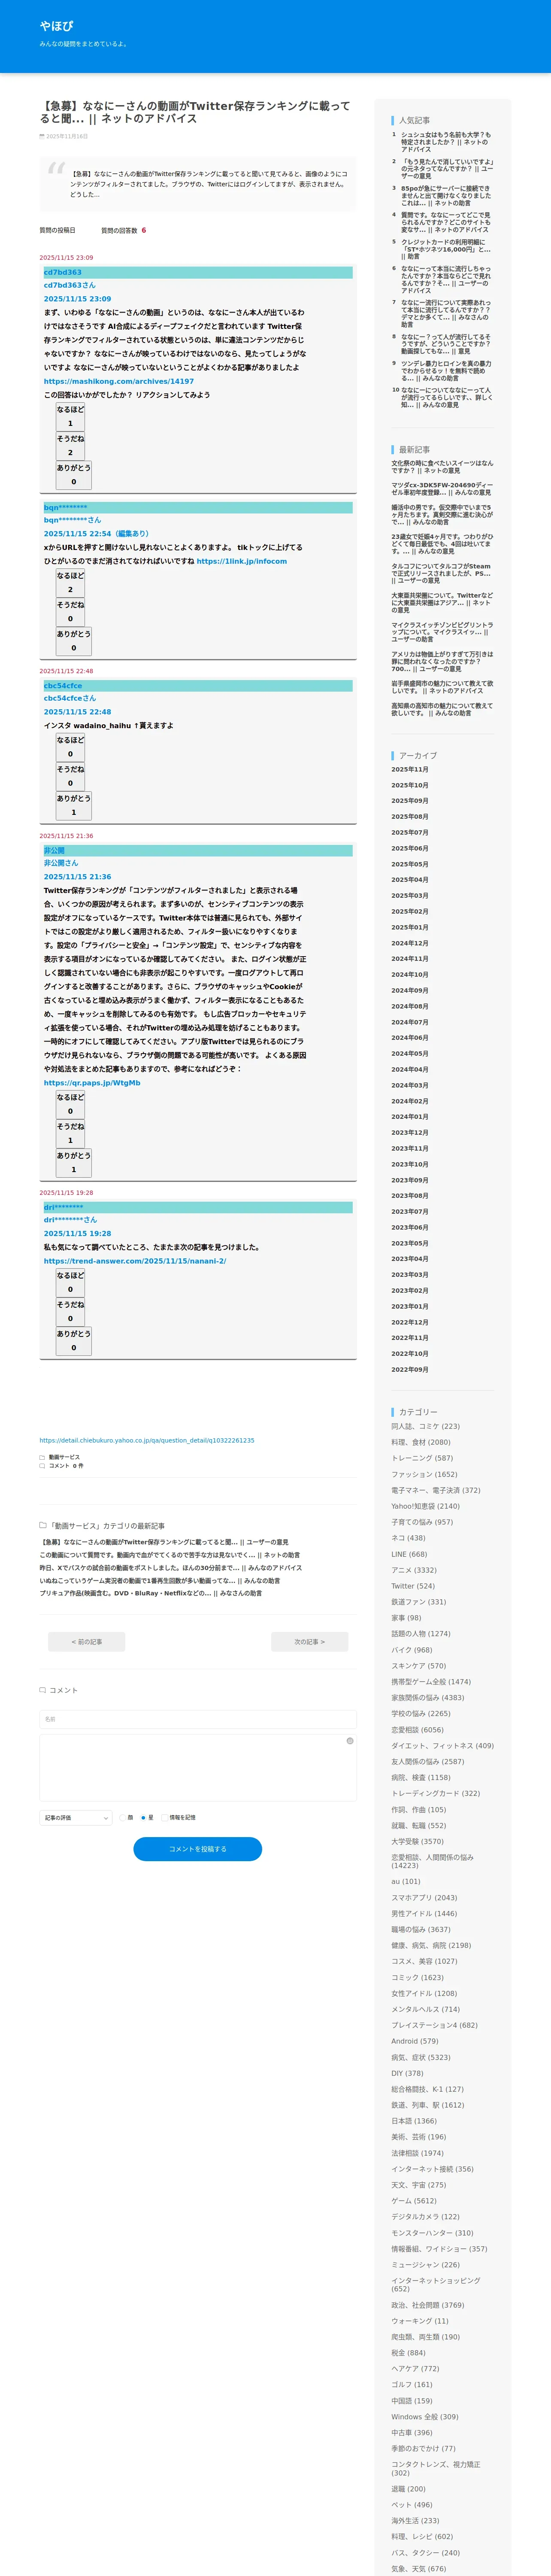Open the やほび site title link

56,26
